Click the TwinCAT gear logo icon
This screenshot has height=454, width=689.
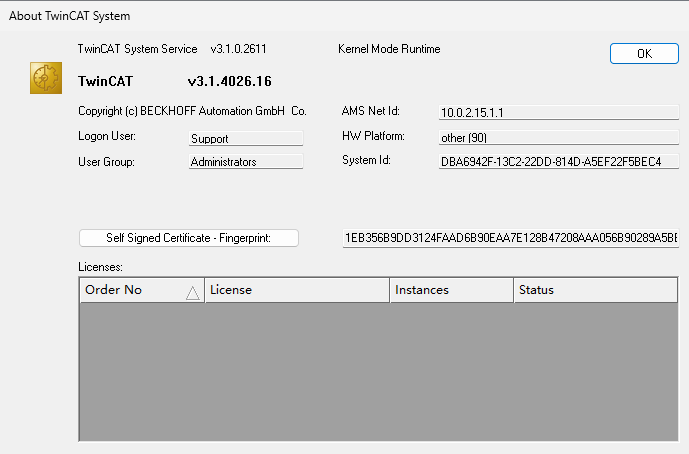tap(46, 78)
